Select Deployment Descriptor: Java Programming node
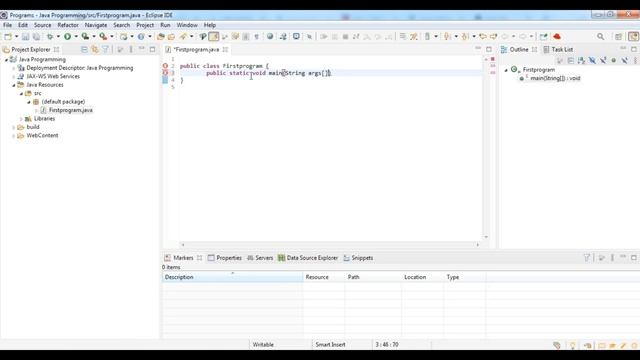Viewport: 640px width, 360px height. [x=80, y=68]
